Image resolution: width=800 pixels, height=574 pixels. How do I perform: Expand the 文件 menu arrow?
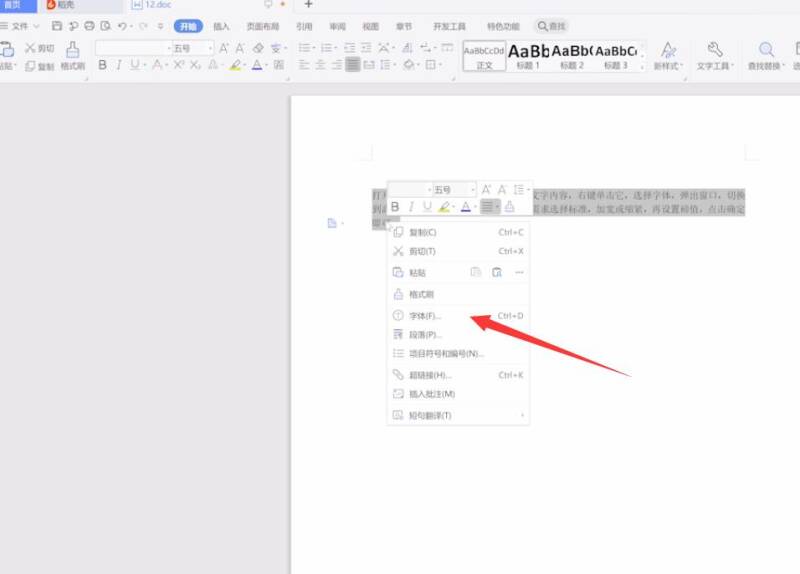(x=36, y=26)
